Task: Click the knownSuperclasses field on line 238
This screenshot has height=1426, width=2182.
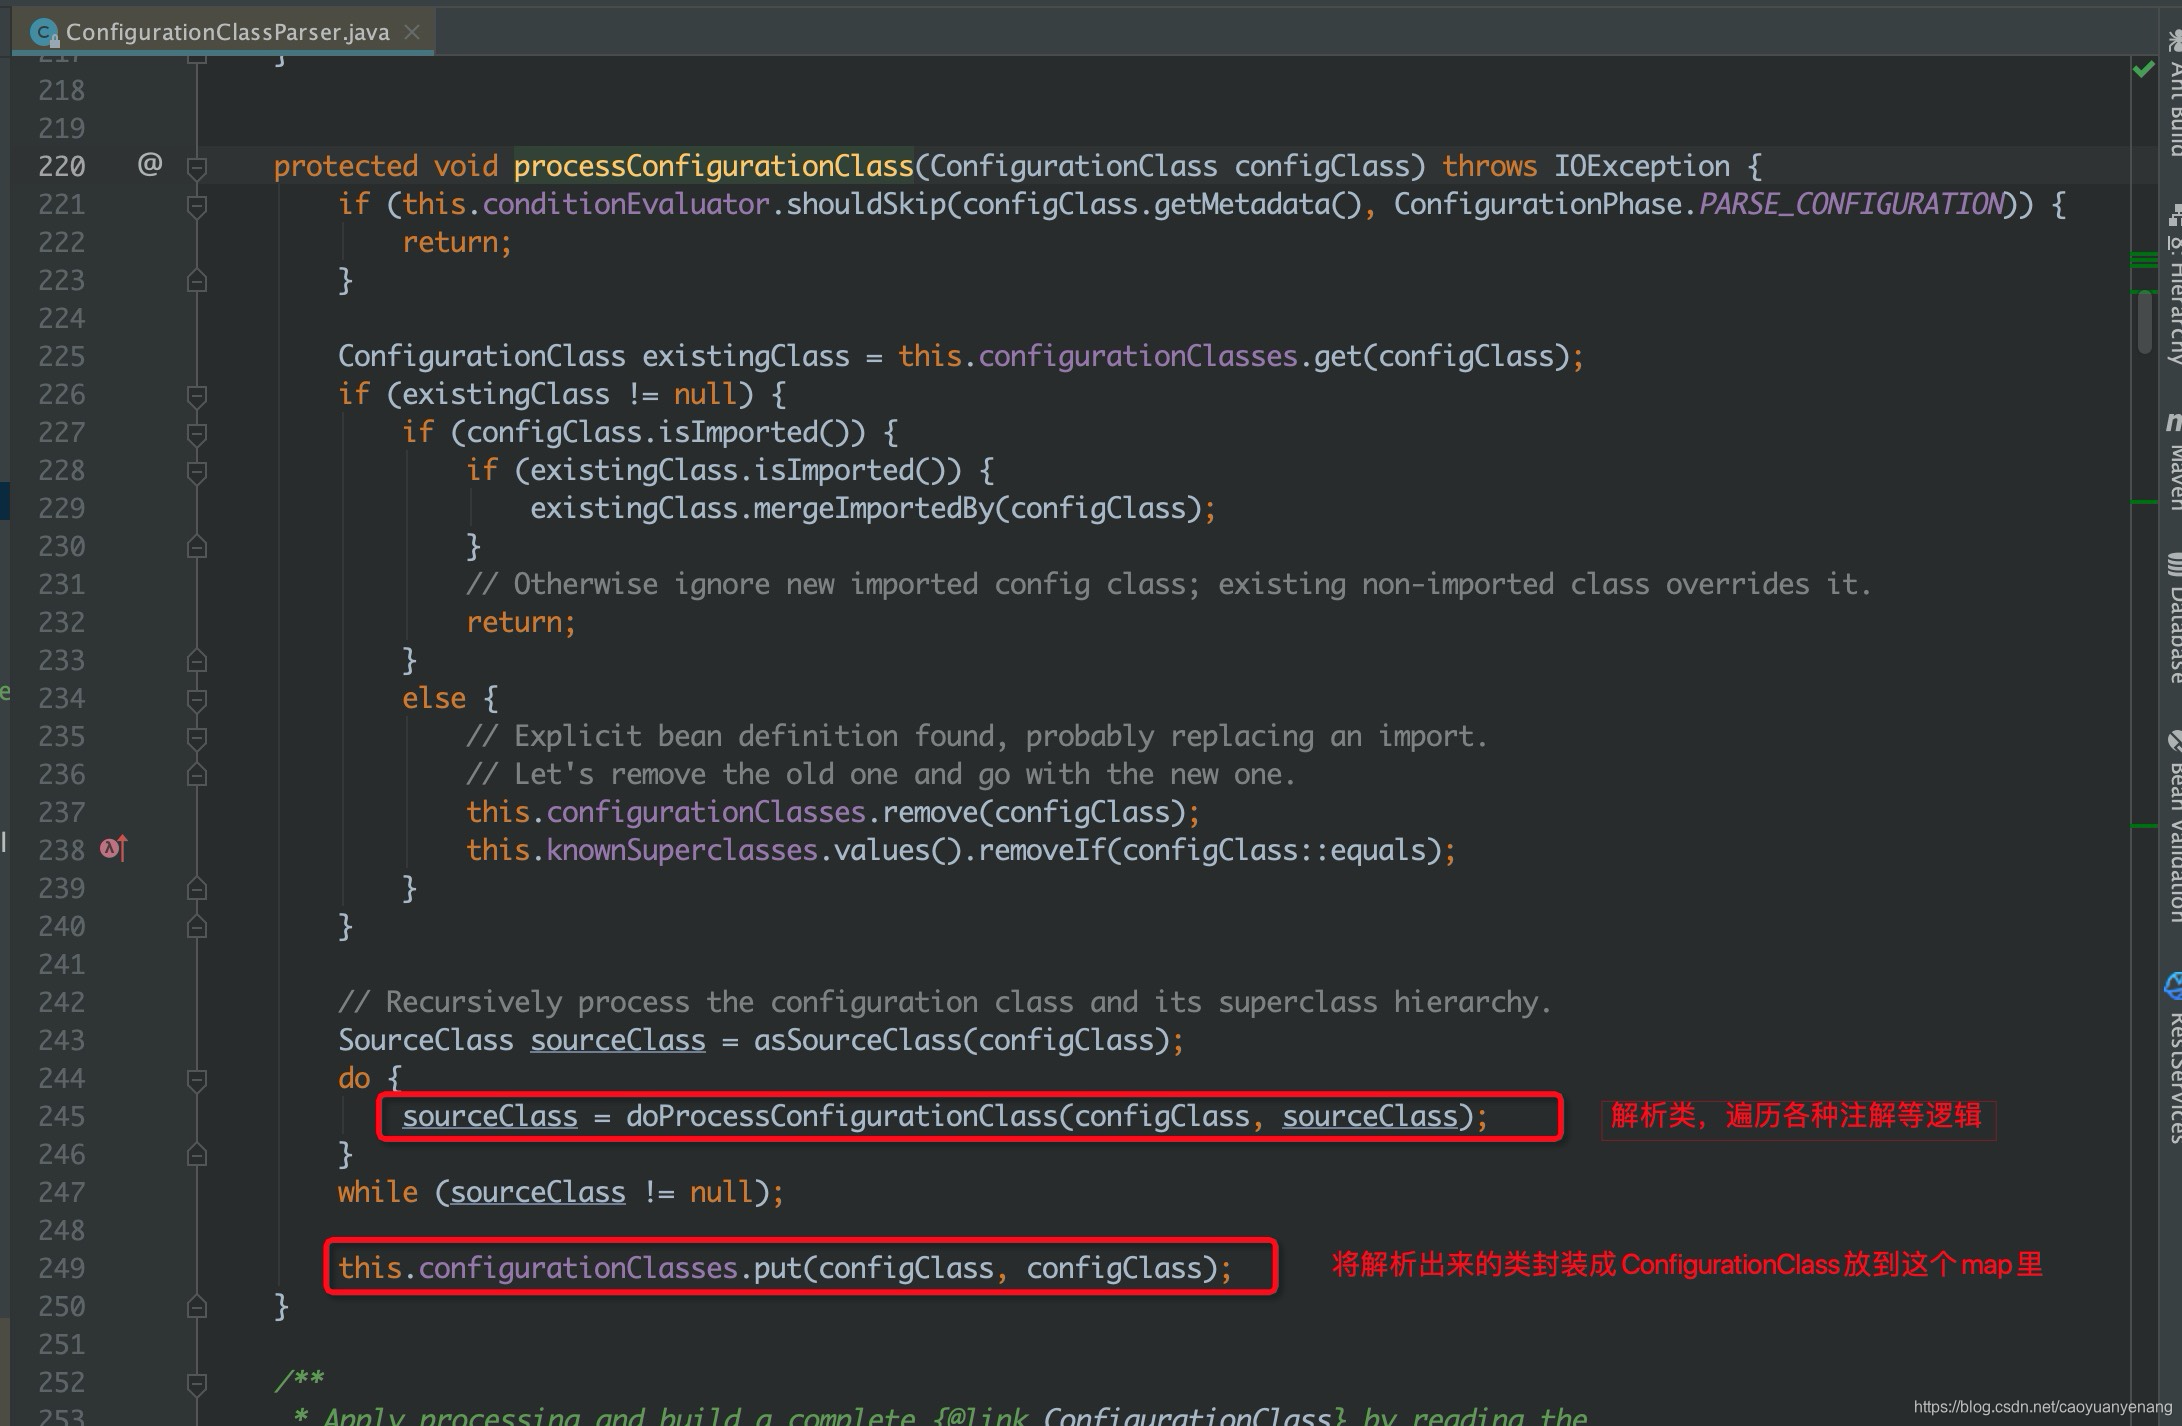Action: coord(682,850)
